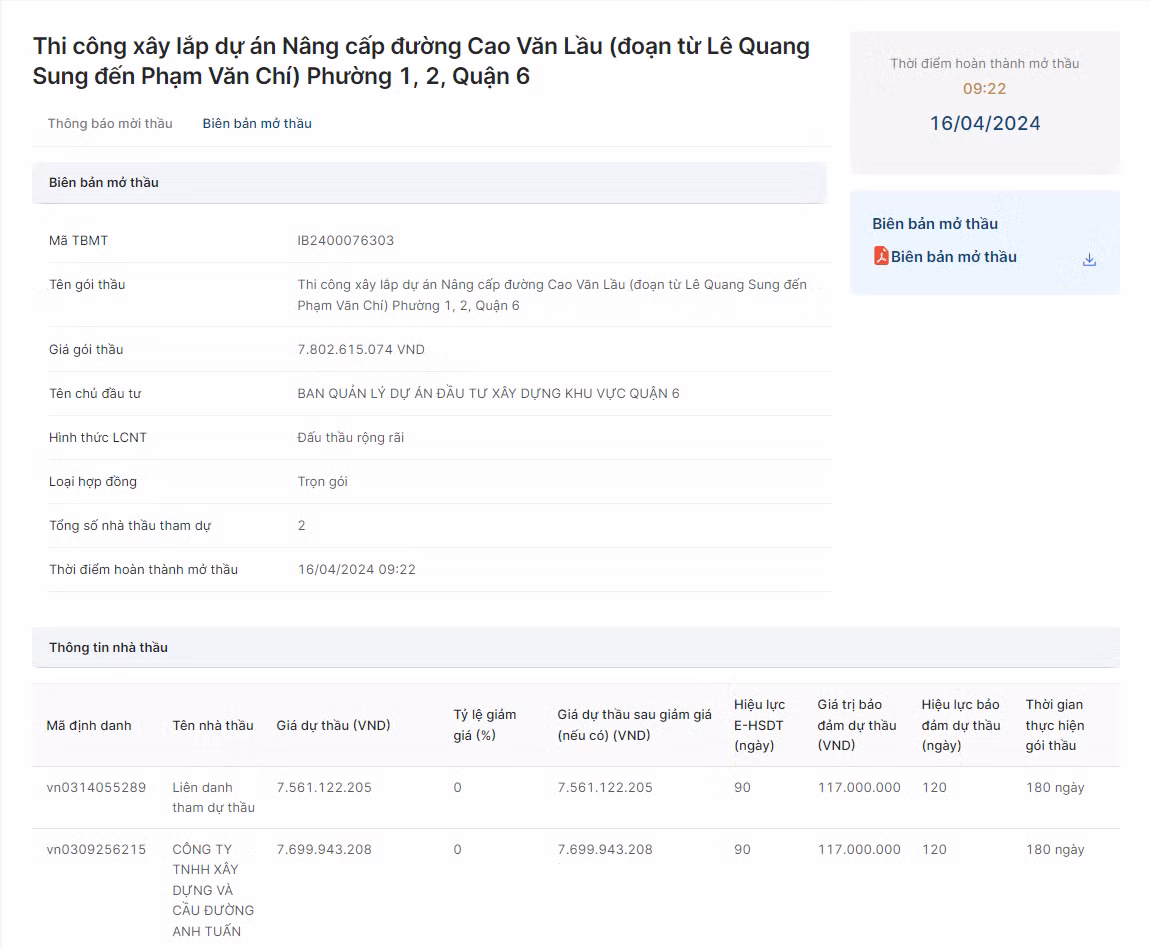Open the Biên bản mở thầu PDF link
This screenshot has height=948, width=1150.
(x=953, y=257)
